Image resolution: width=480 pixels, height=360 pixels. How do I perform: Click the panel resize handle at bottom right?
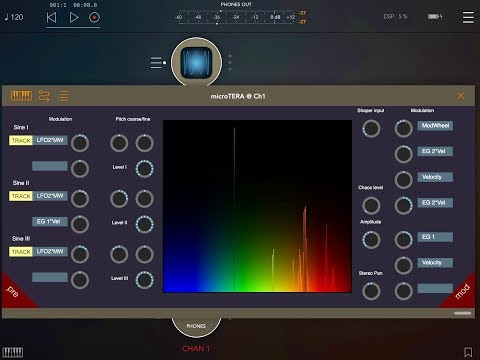(462, 313)
